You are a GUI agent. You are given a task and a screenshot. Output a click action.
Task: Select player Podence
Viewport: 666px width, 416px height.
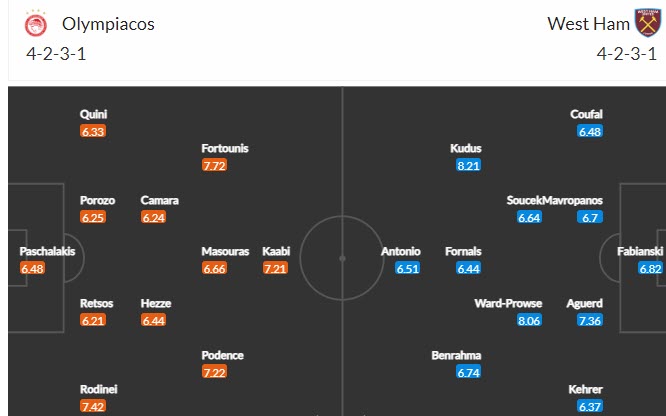pyautogui.click(x=222, y=355)
